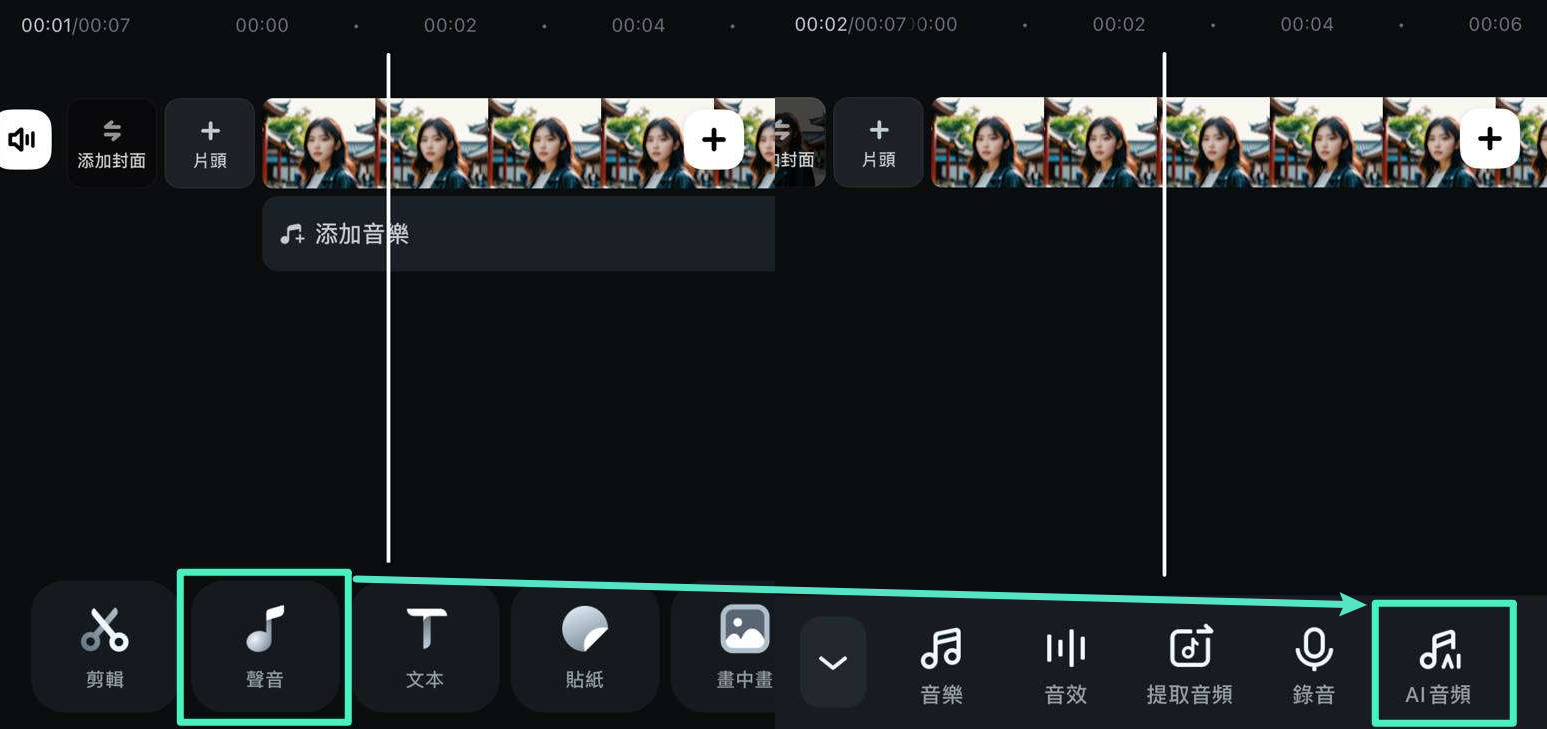Collapse the audio submenu with the down chevron
Viewport: 1547px width, 729px height.
pyautogui.click(x=833, y=662)
